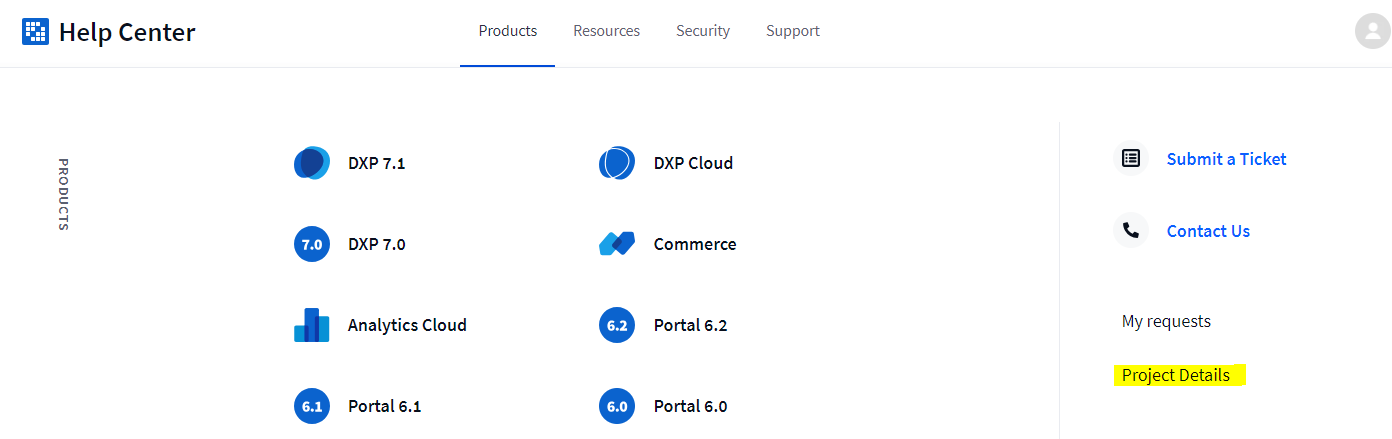Click the Analytics Cloud bar chart icon
The image size is (1392, 439).
click(312, 325)
